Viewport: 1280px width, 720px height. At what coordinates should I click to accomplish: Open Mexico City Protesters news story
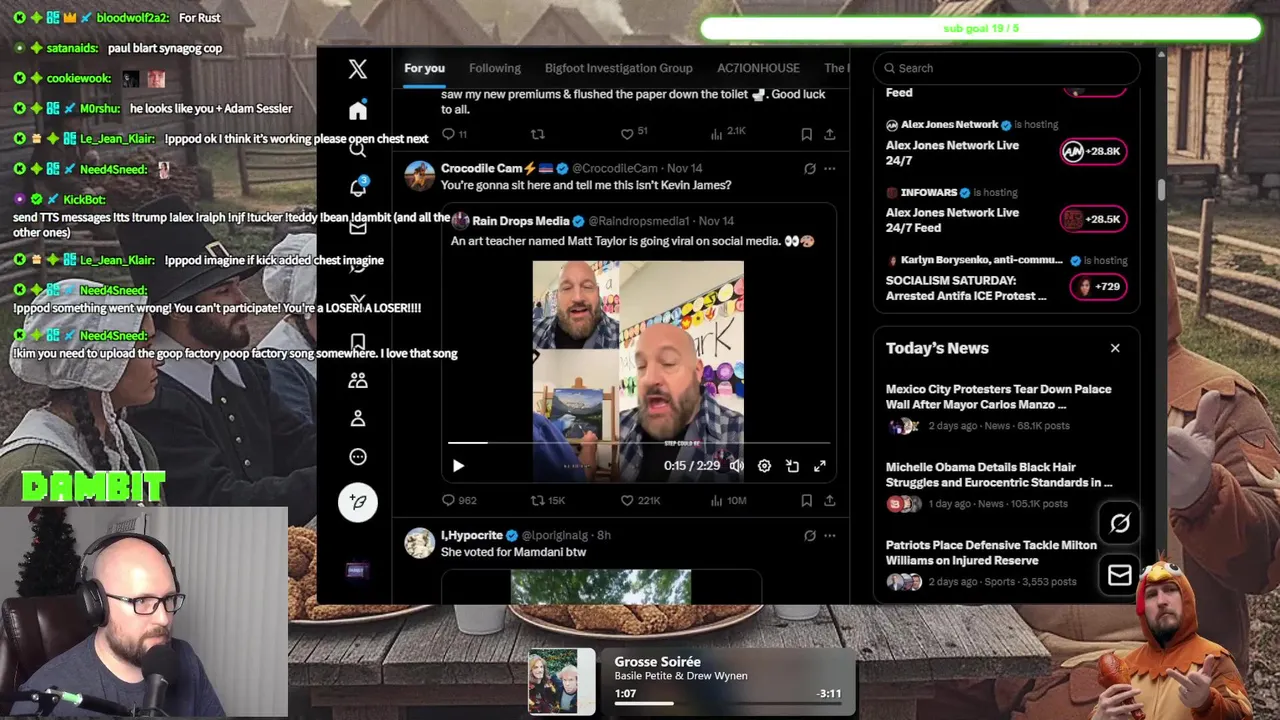[x=1006, y=407]
